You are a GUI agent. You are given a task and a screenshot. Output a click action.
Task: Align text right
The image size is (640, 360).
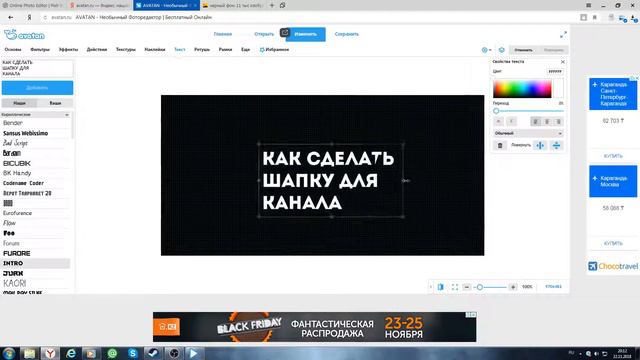coord(558,122)
